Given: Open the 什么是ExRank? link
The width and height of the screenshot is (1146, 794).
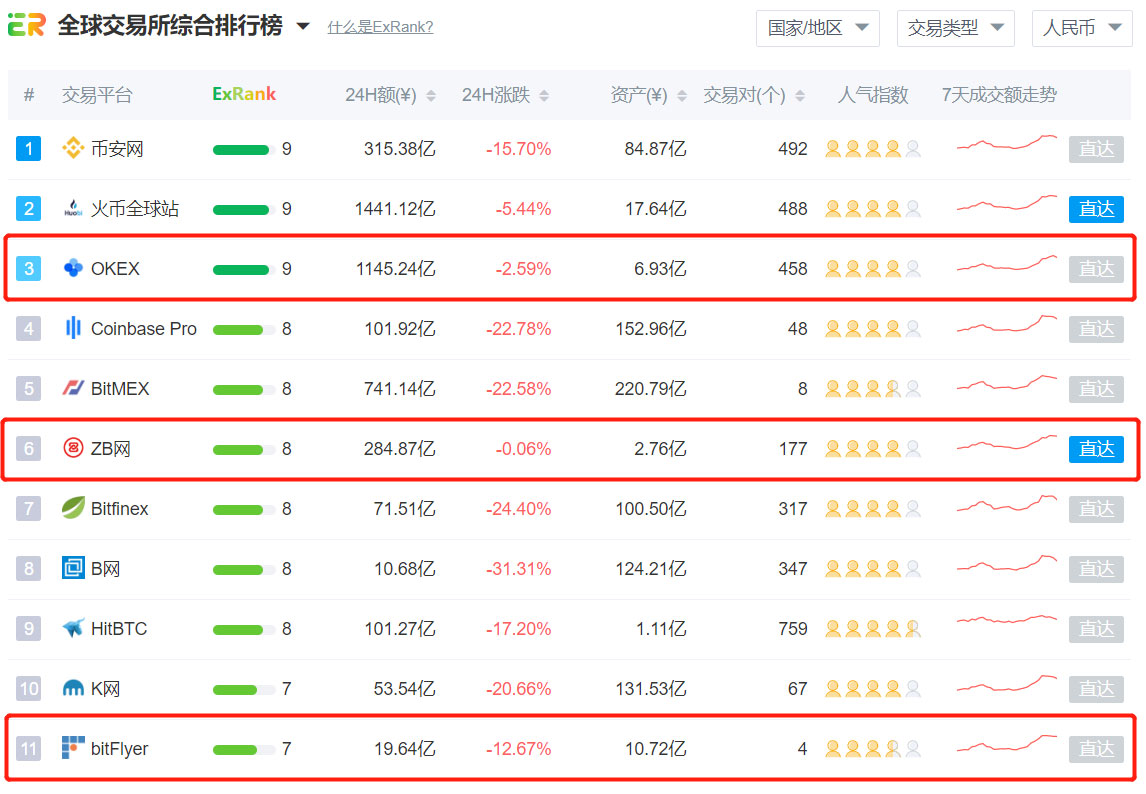Looking at the screenshot, I should pyautogui.click(x=380, y=27).
